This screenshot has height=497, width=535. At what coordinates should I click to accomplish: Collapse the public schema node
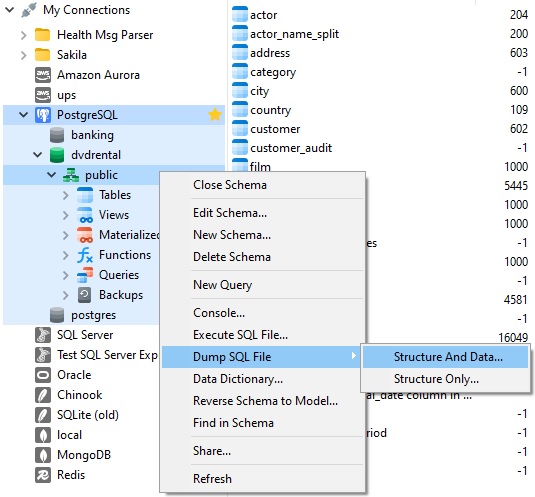[x=52, y=175]
